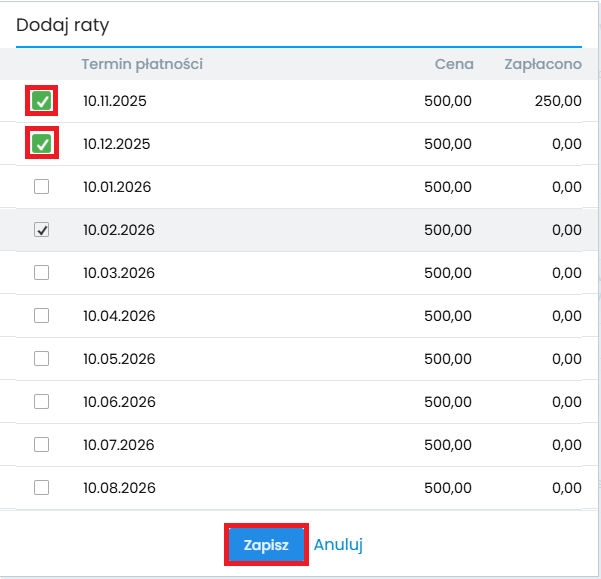The height and width of the screenshot is (579, 601).
Task: Select the 10.02.2026 date text
Action: 119,230
